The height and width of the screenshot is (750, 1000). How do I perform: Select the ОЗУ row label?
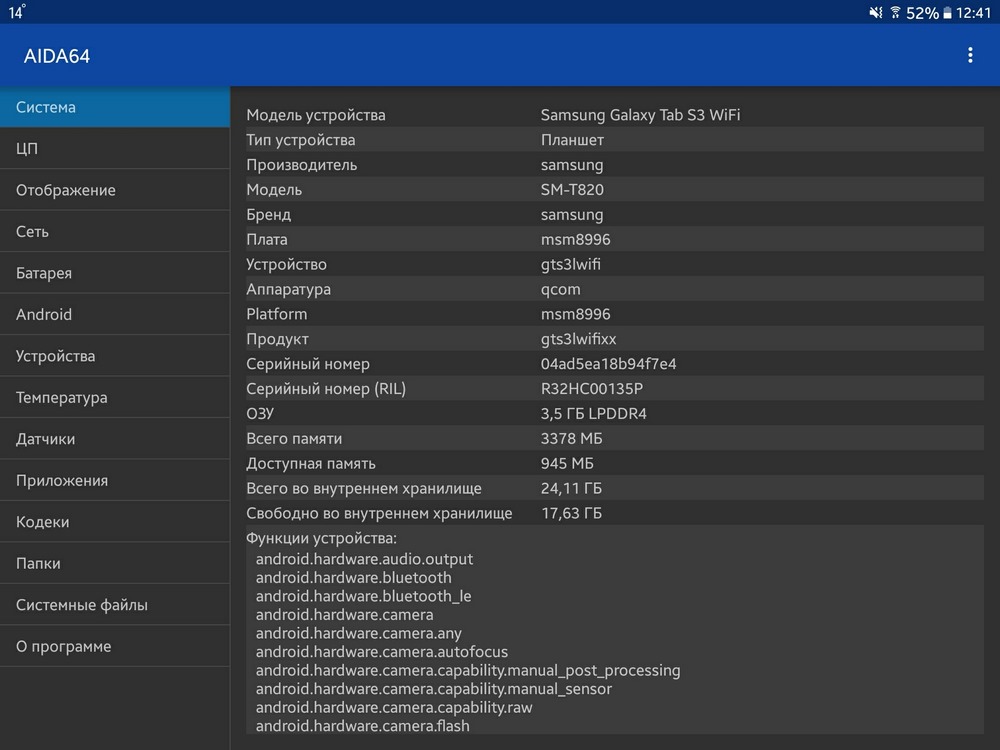260,413
